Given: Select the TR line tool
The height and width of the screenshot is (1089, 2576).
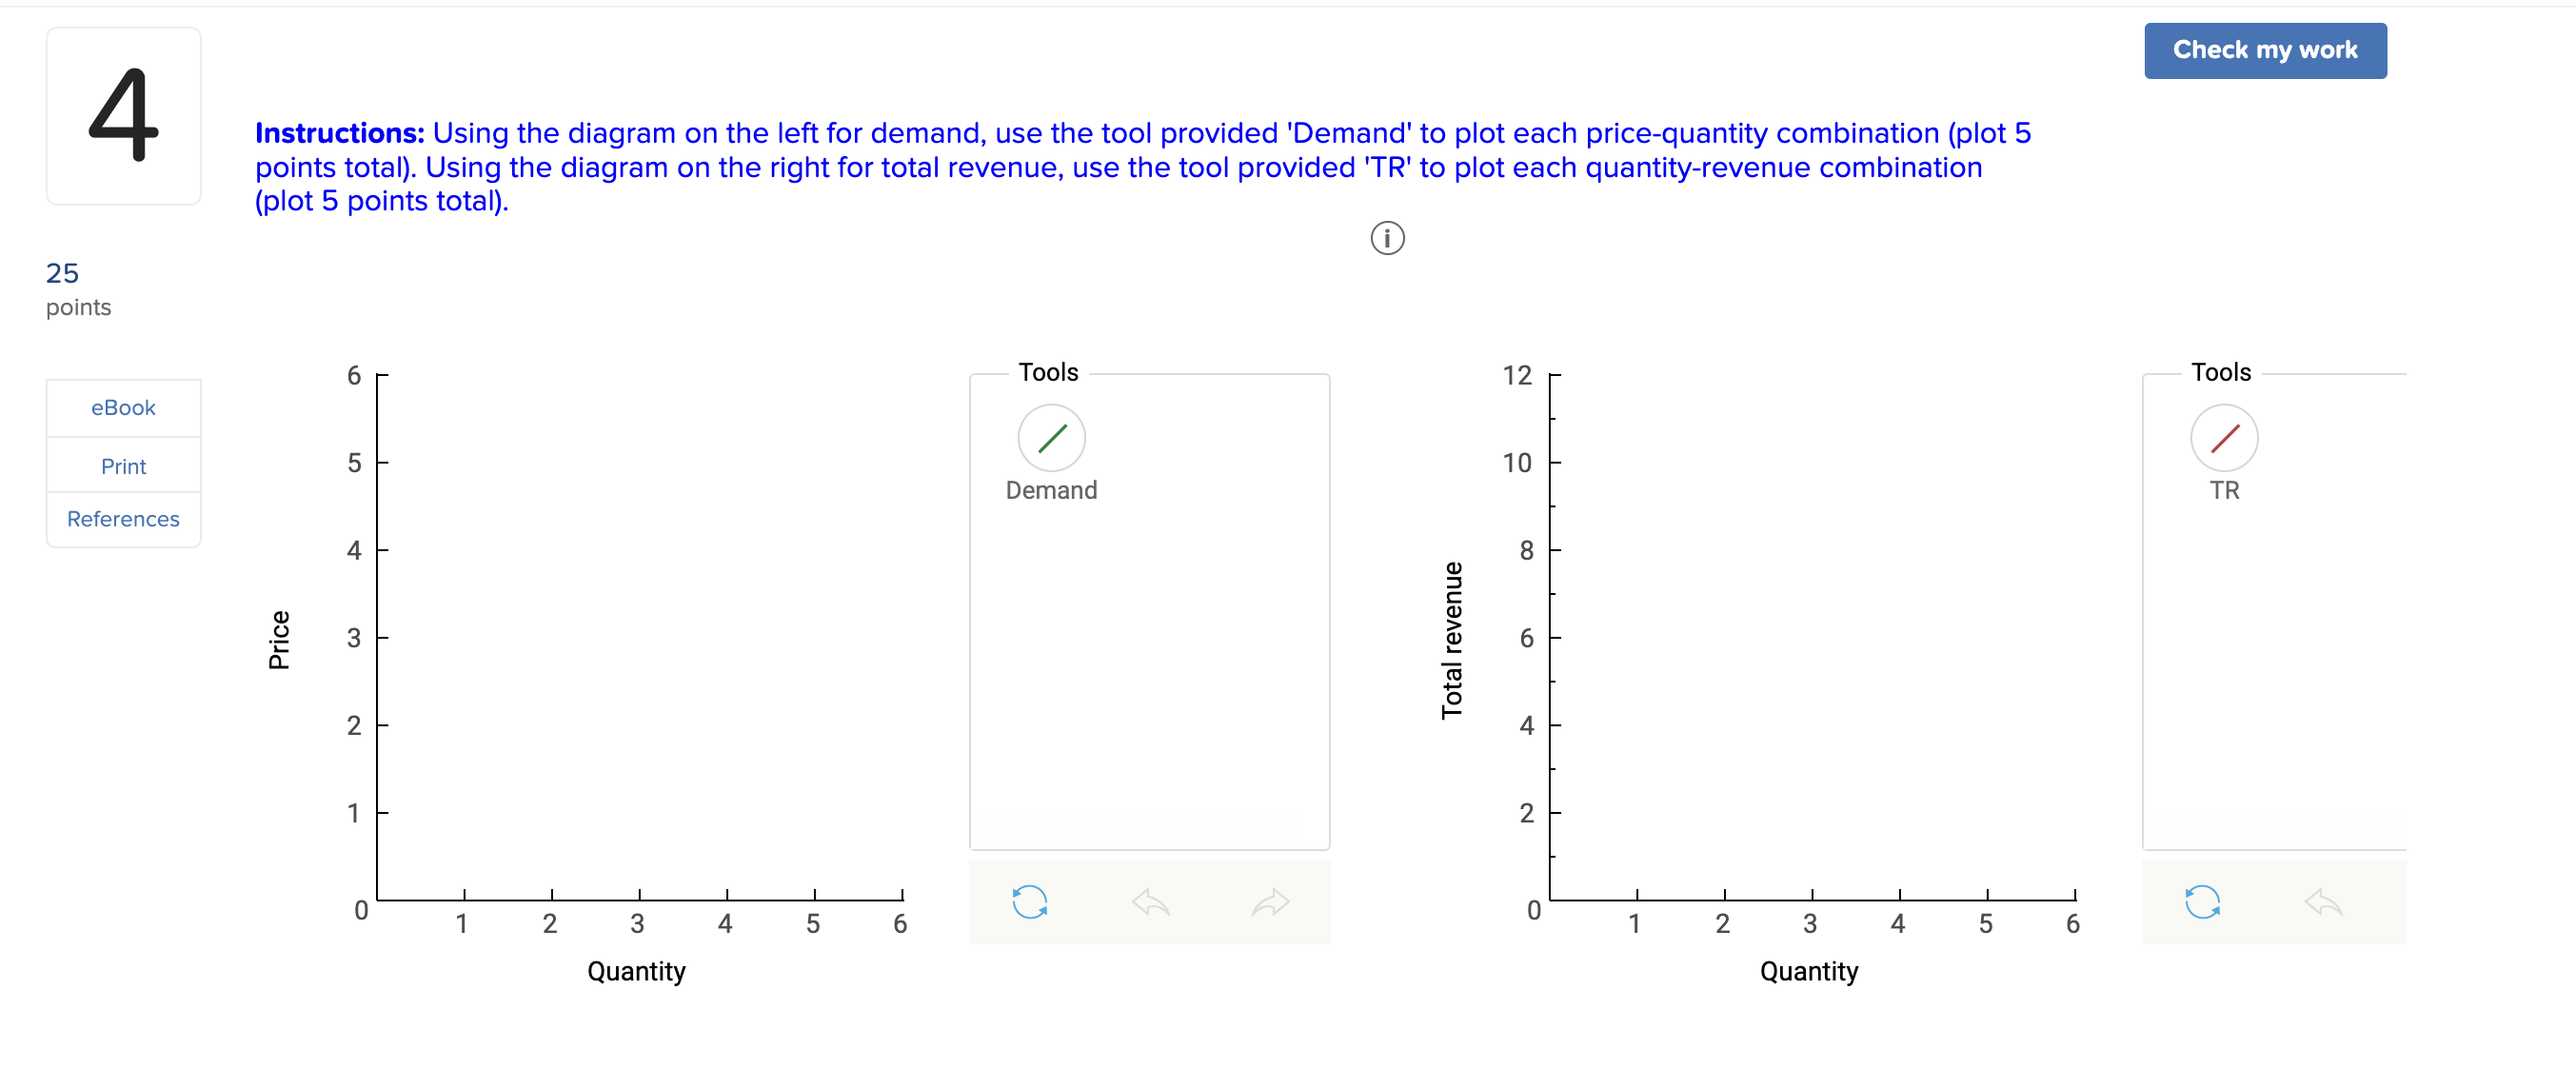Looking at the screenshot, I should coord(2224,438).
